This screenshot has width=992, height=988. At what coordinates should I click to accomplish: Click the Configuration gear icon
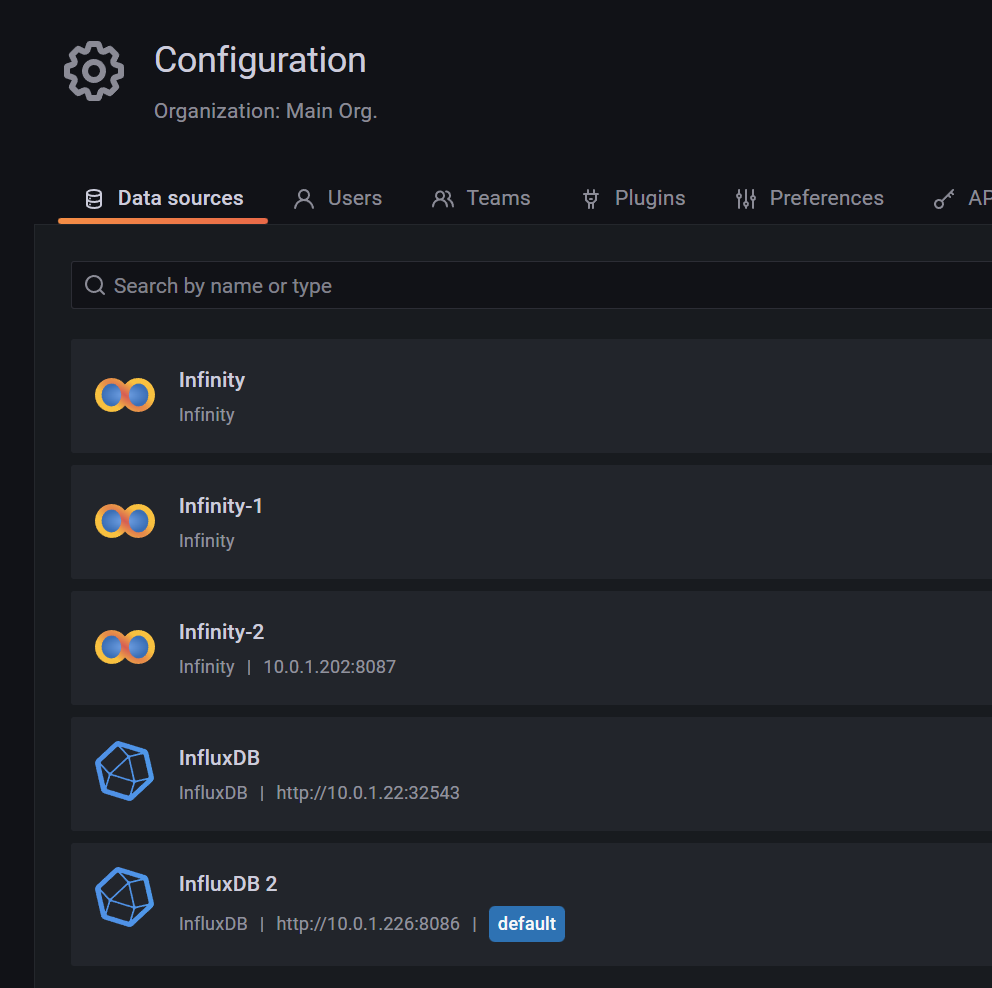click(94, 71)
